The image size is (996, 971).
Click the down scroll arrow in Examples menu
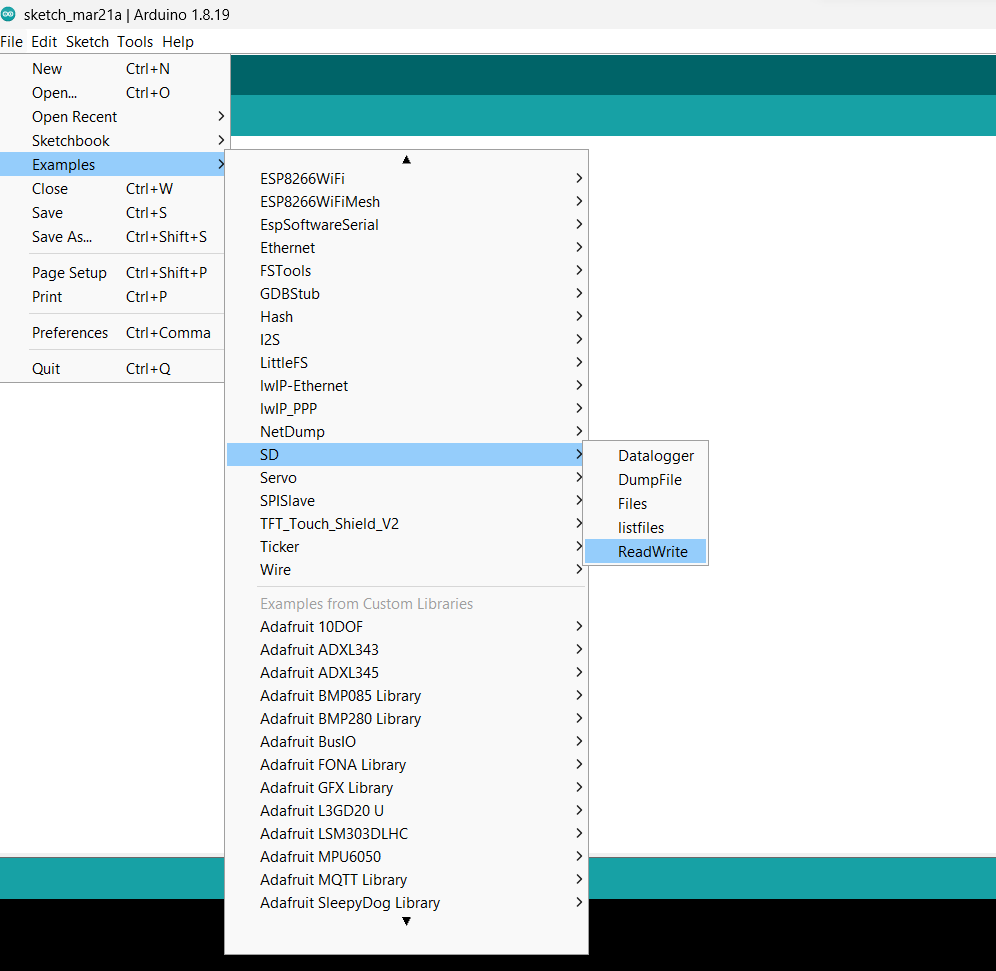click(406, 921)
